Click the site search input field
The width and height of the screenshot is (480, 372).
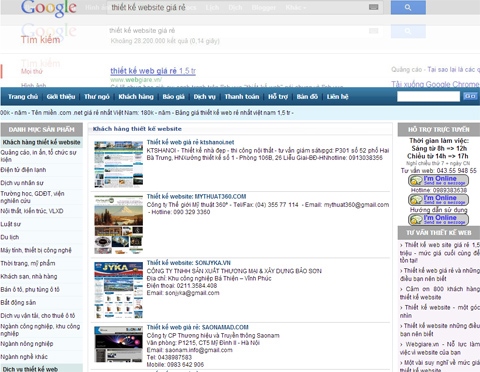(x=428, y=97)
